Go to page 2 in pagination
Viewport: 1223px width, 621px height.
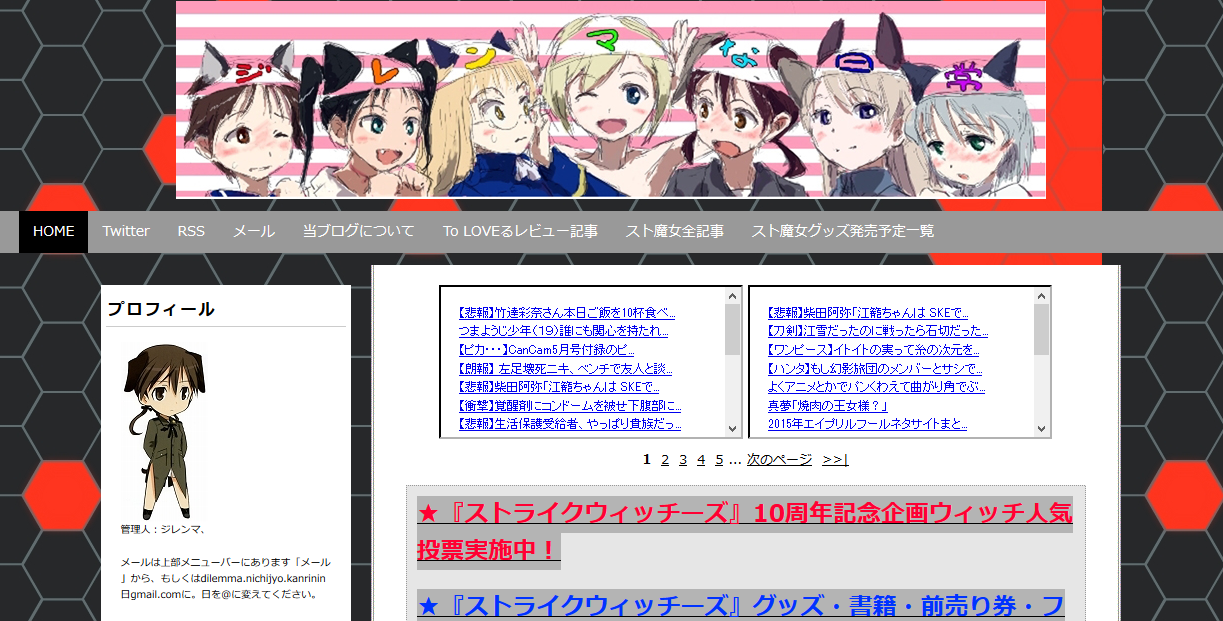pyautogui.click(x=665, y=460)
